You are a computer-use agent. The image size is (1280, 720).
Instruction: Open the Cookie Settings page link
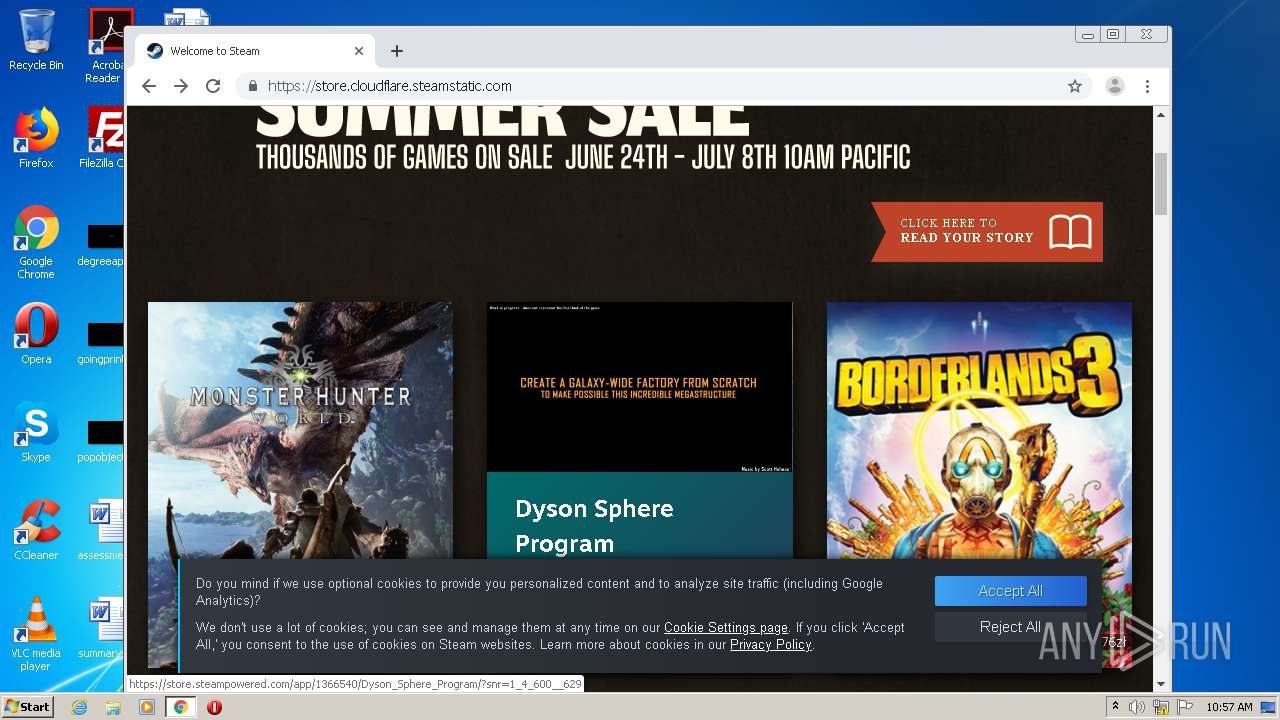click(726, 628)
